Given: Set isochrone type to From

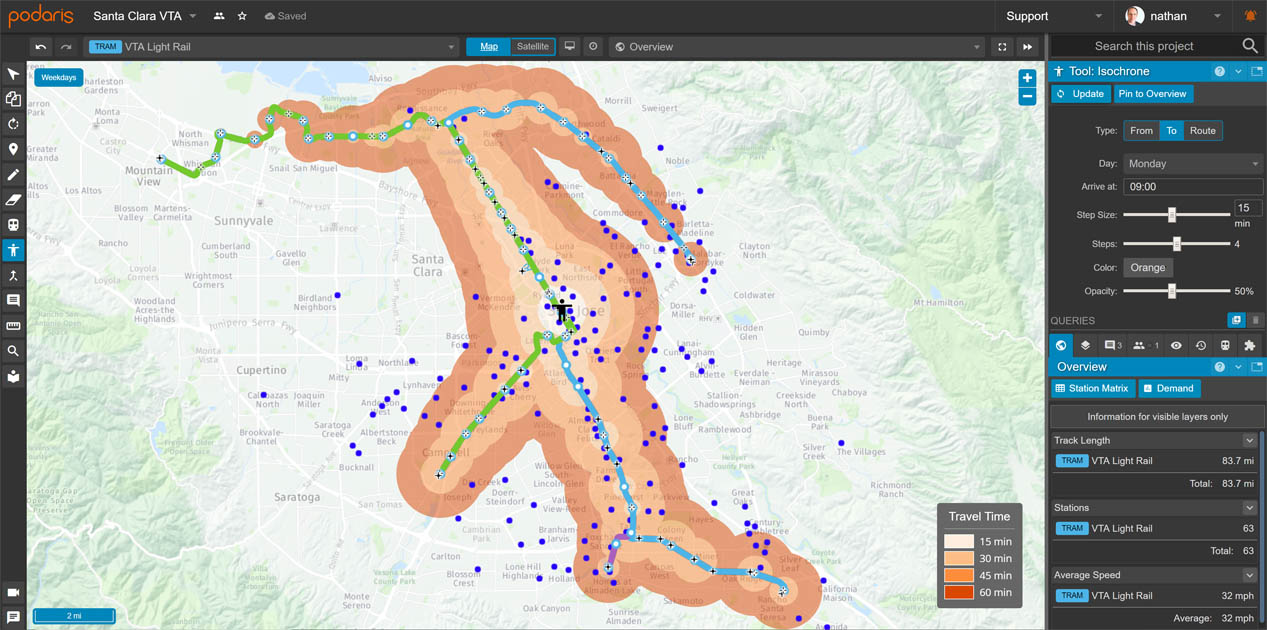Looking at the screenshot, I should [1141, 131].
